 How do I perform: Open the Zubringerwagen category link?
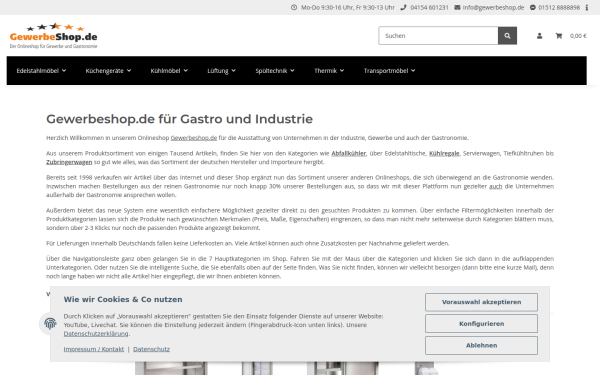[x=69, y=162]
